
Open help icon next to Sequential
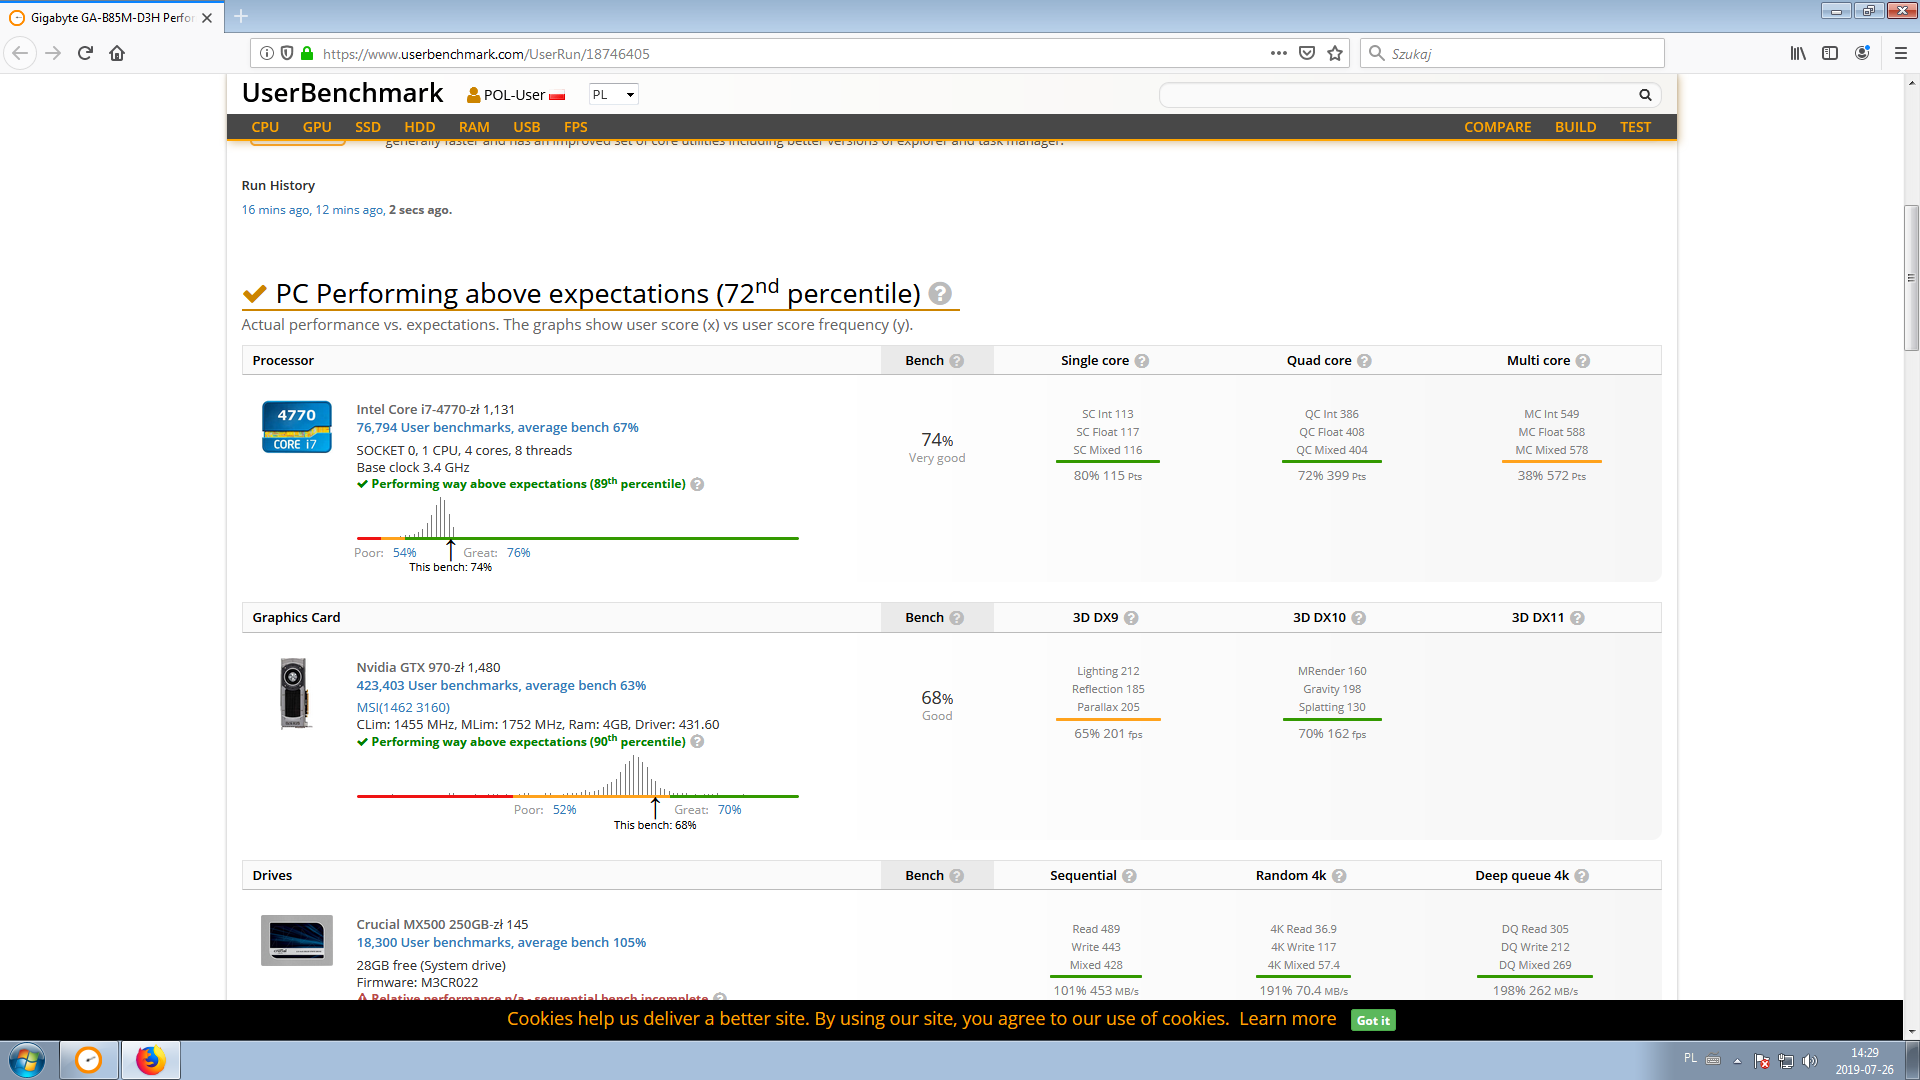tap(1129, 876)
